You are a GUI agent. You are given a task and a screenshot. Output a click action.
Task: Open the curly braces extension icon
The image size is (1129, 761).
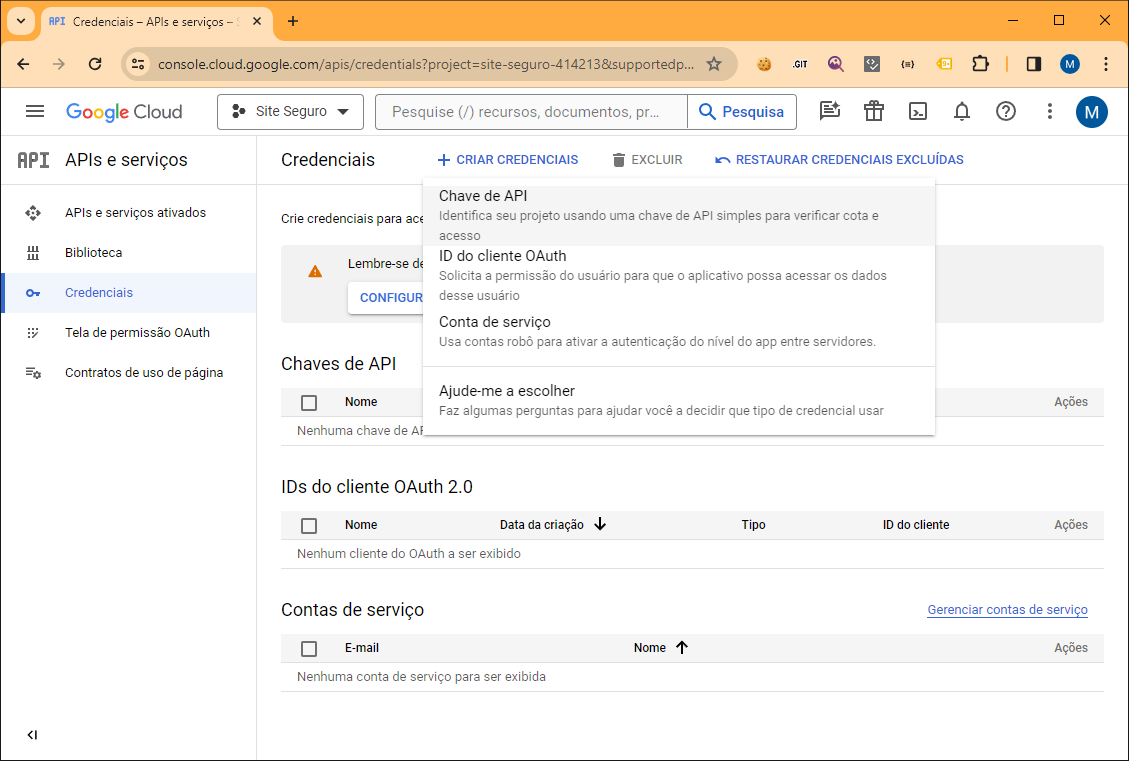[x=908, y=64]
